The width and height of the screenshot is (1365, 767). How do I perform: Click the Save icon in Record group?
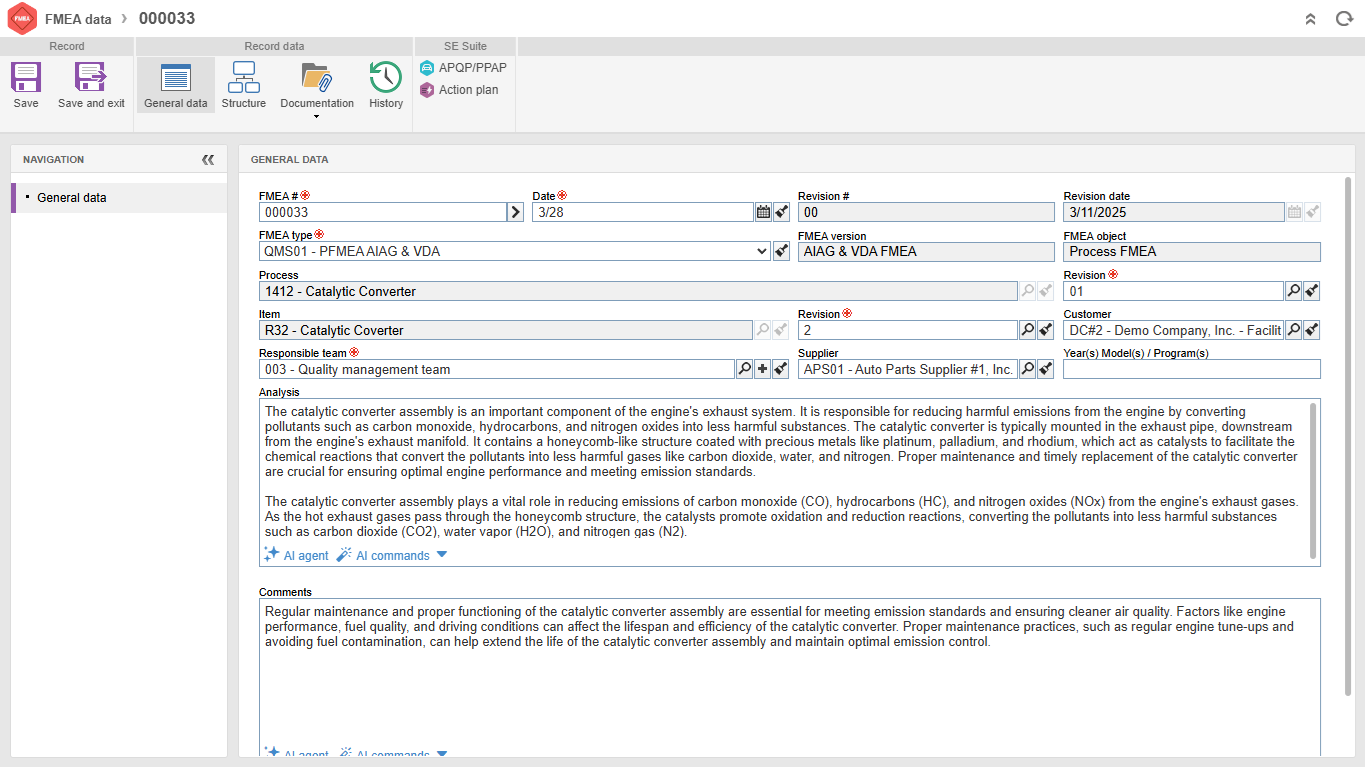tap(26, 78)
